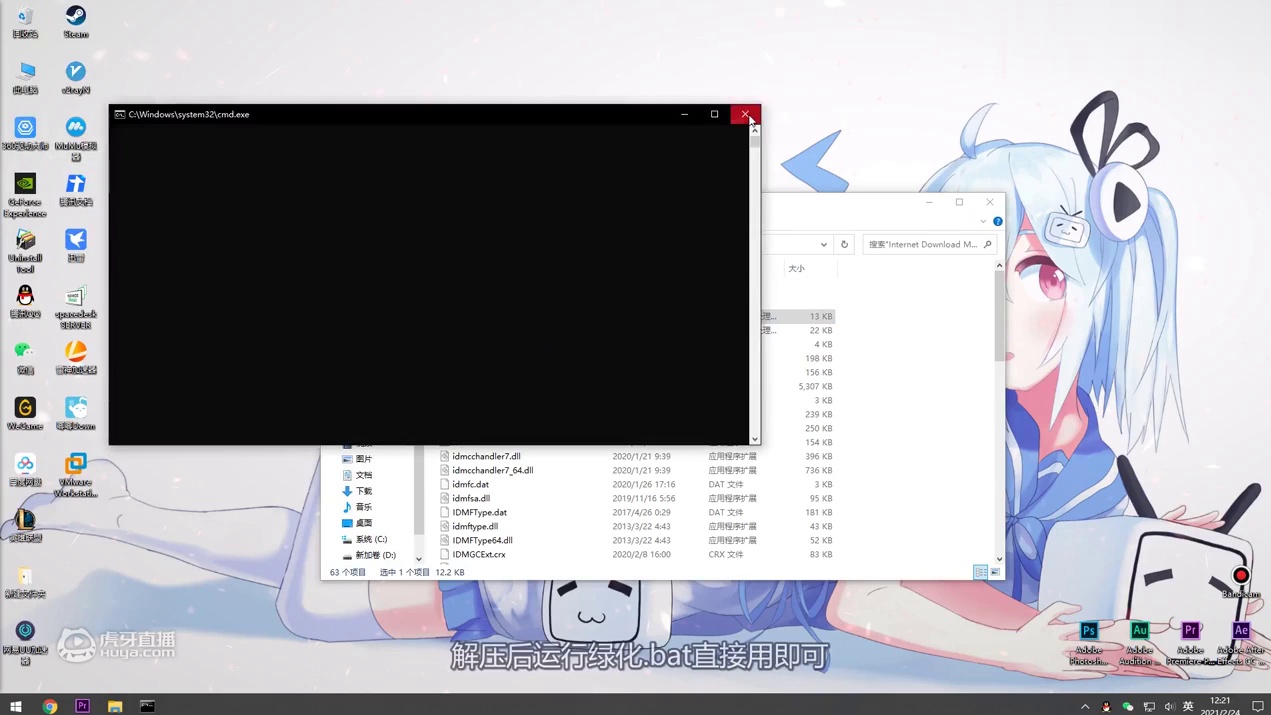The height and width of the screenshot is (715, 1271).
Task: Open Explorer help question mark
Action: point(997,221)
